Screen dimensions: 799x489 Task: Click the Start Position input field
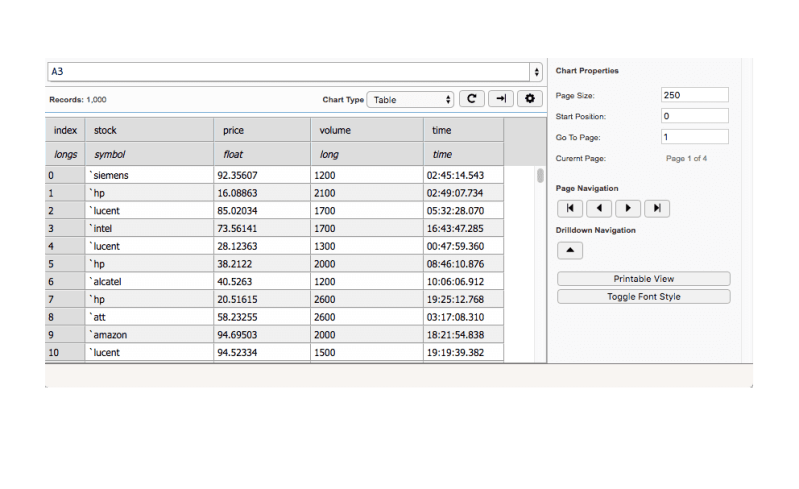695,116
